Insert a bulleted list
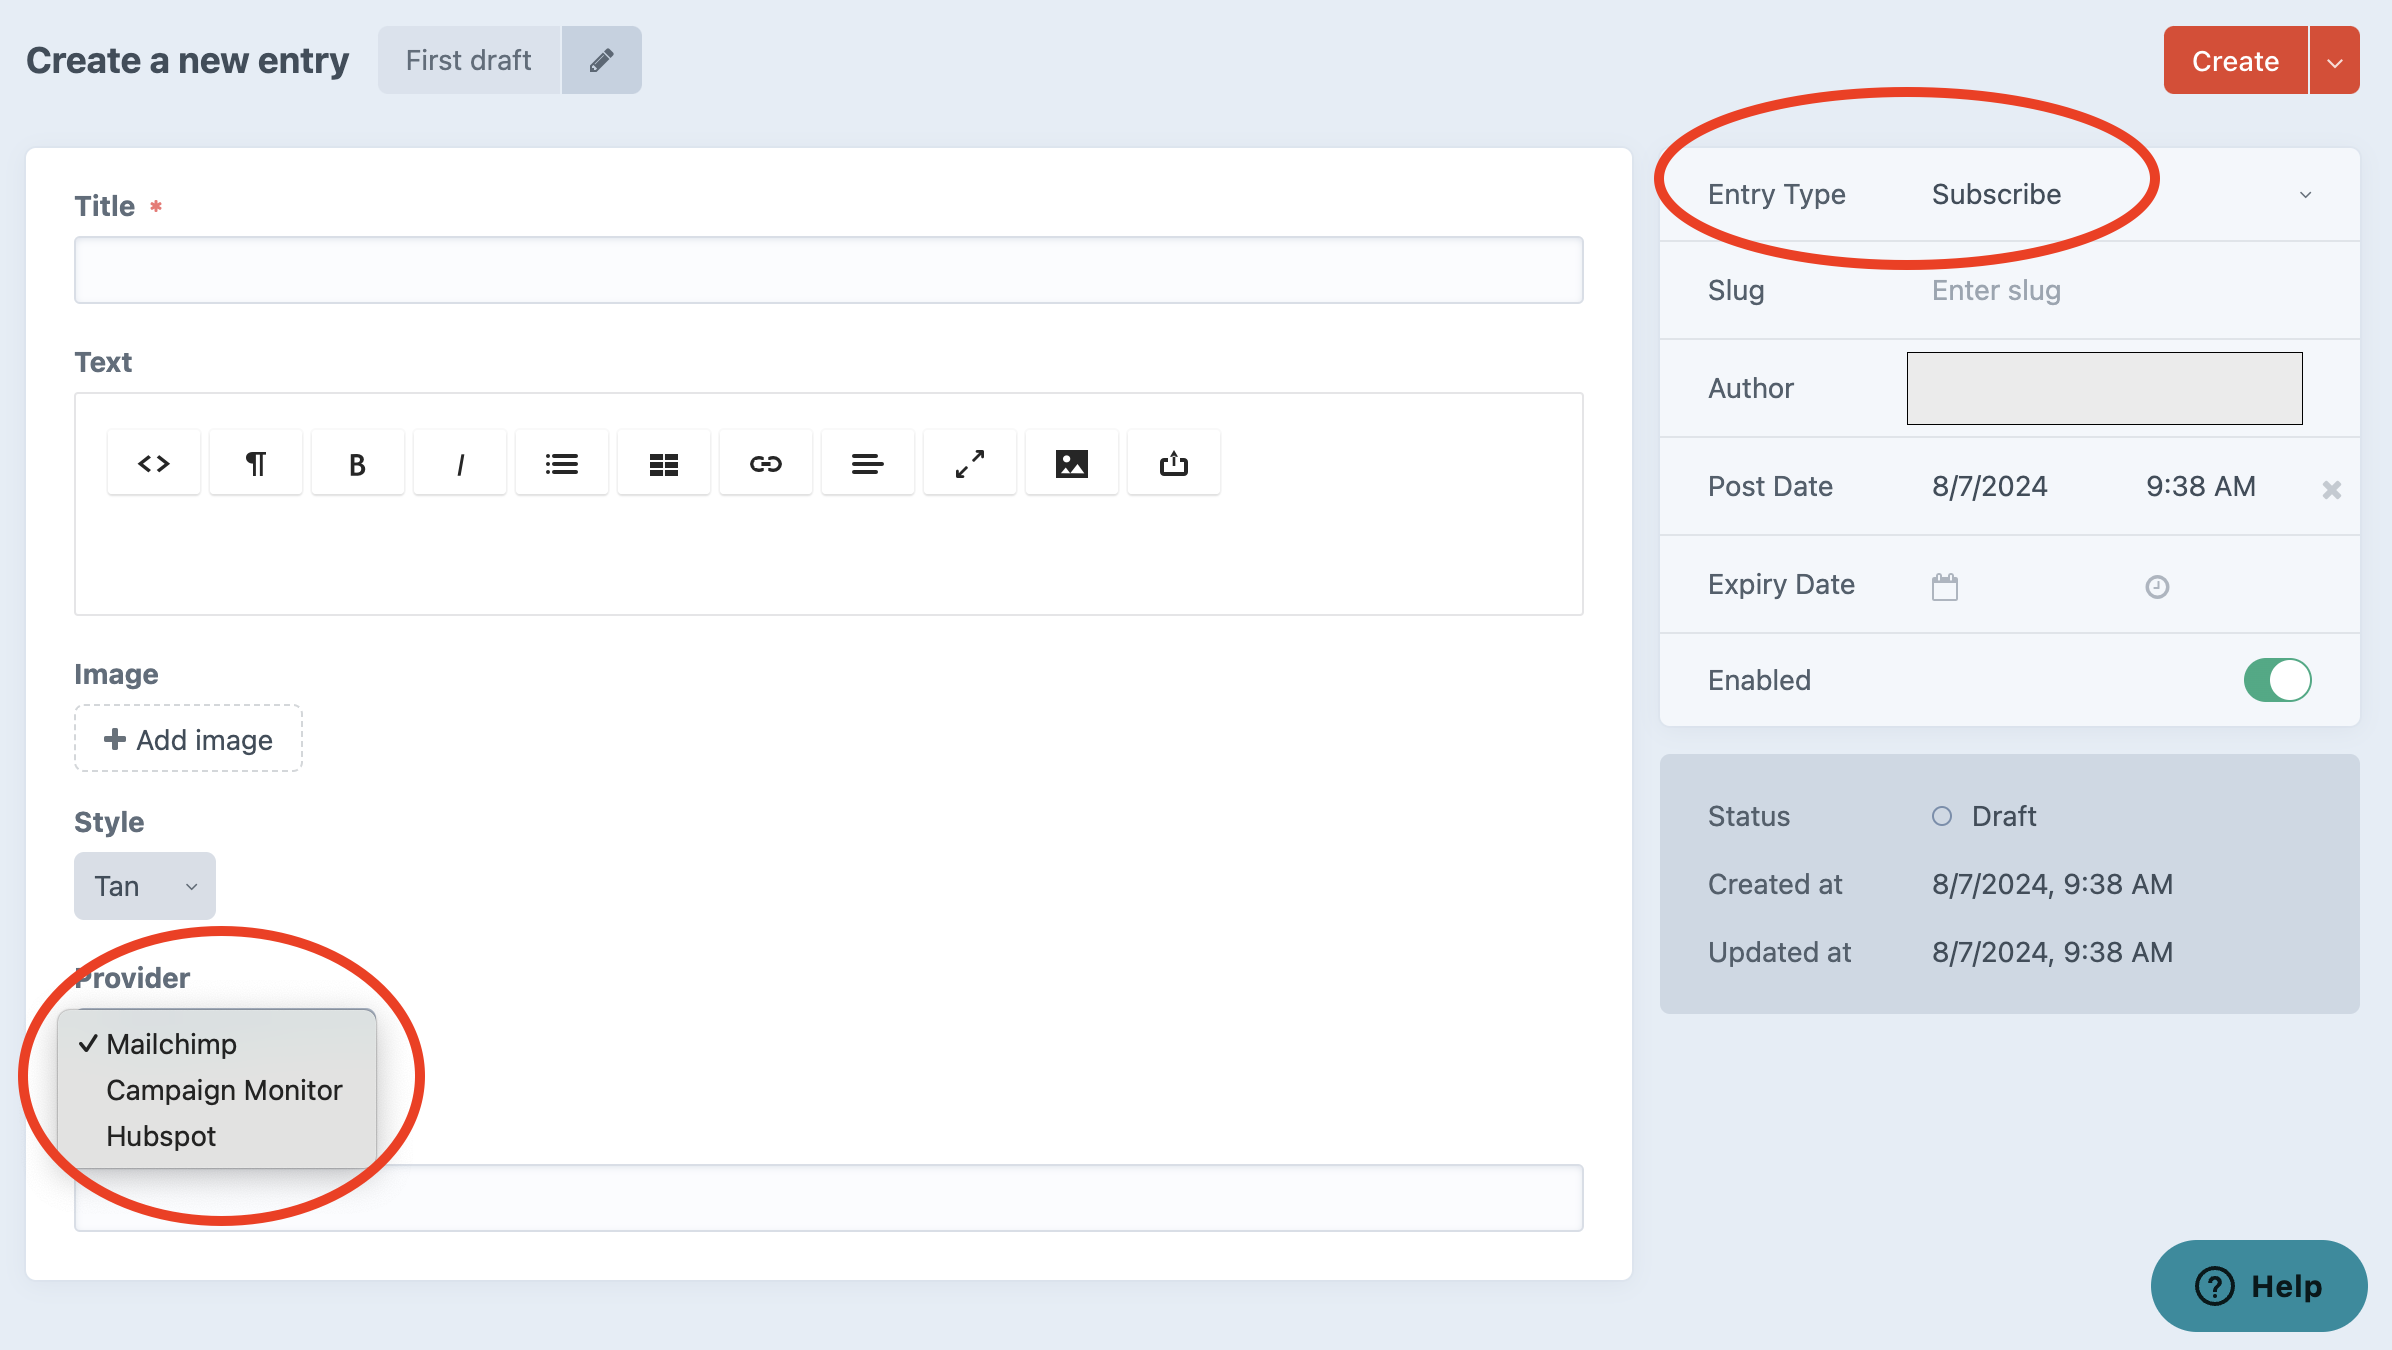 562,463
